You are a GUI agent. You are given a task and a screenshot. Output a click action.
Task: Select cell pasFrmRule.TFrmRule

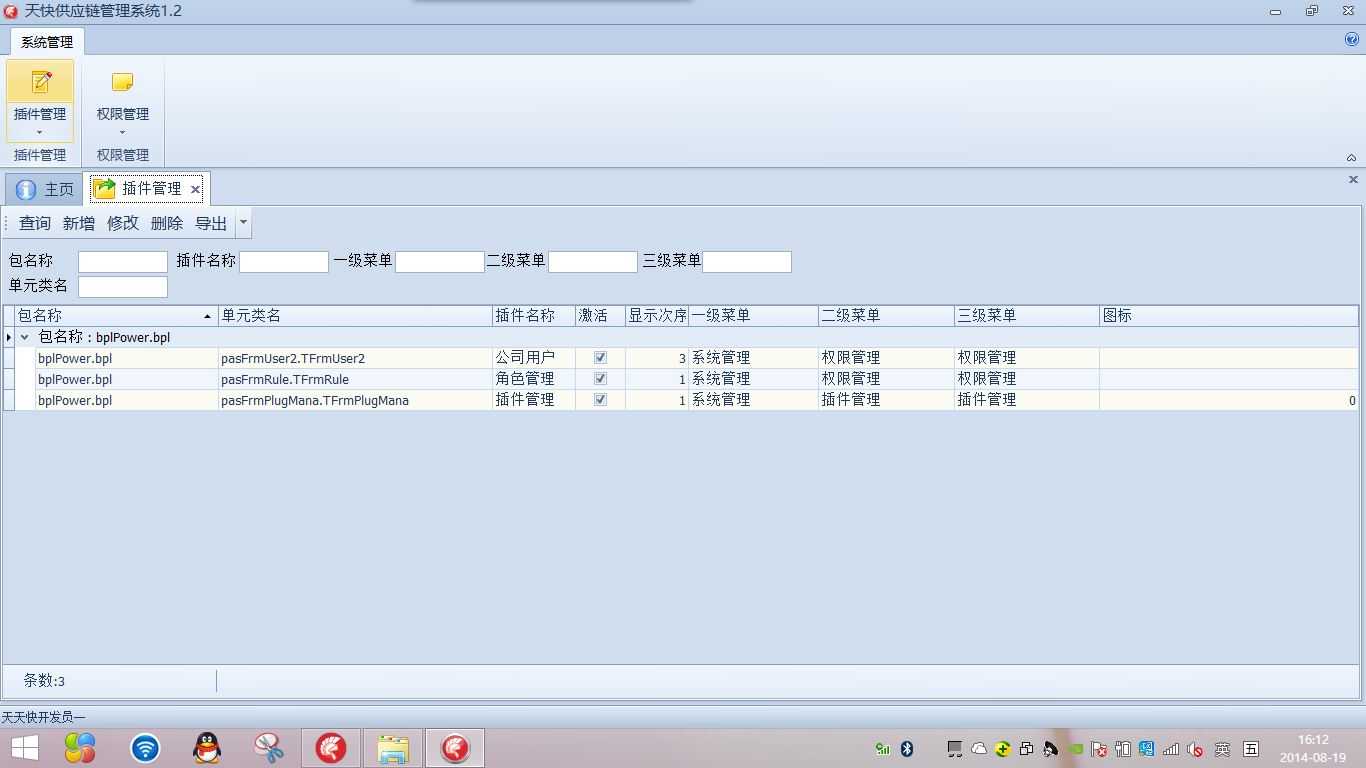[355, 379]
